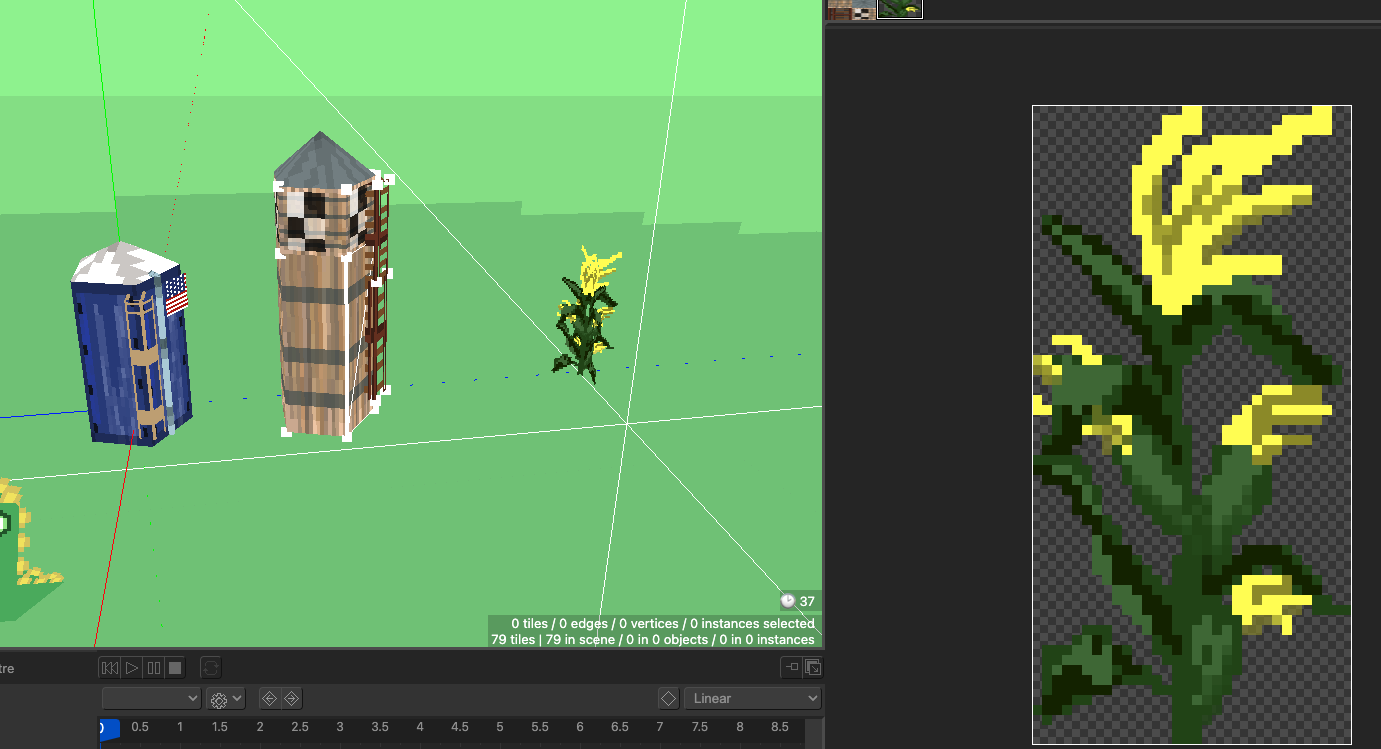Click the 8.5 mark on the timeline ruler
The width and height of the screenshot is (1381, 749).
[x=780, y=727]
